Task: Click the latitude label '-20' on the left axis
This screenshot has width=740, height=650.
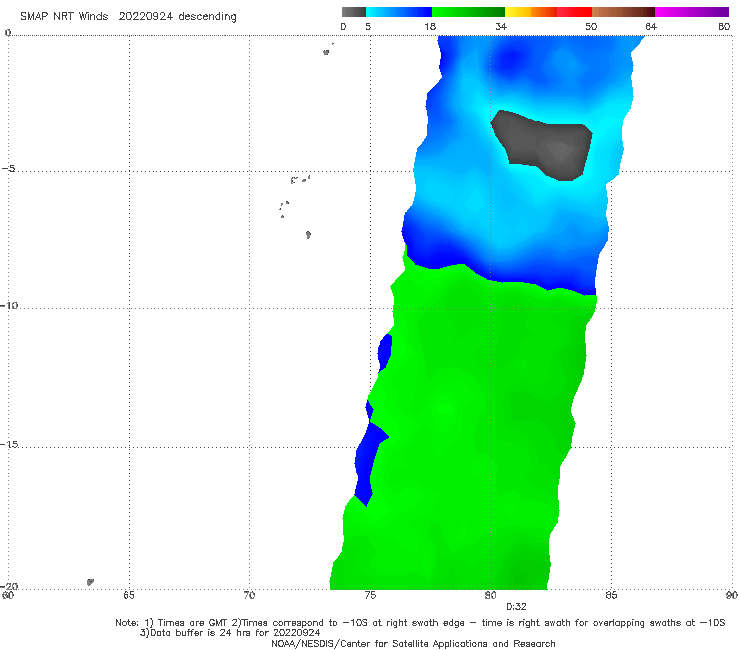Action: pos(9,586)
